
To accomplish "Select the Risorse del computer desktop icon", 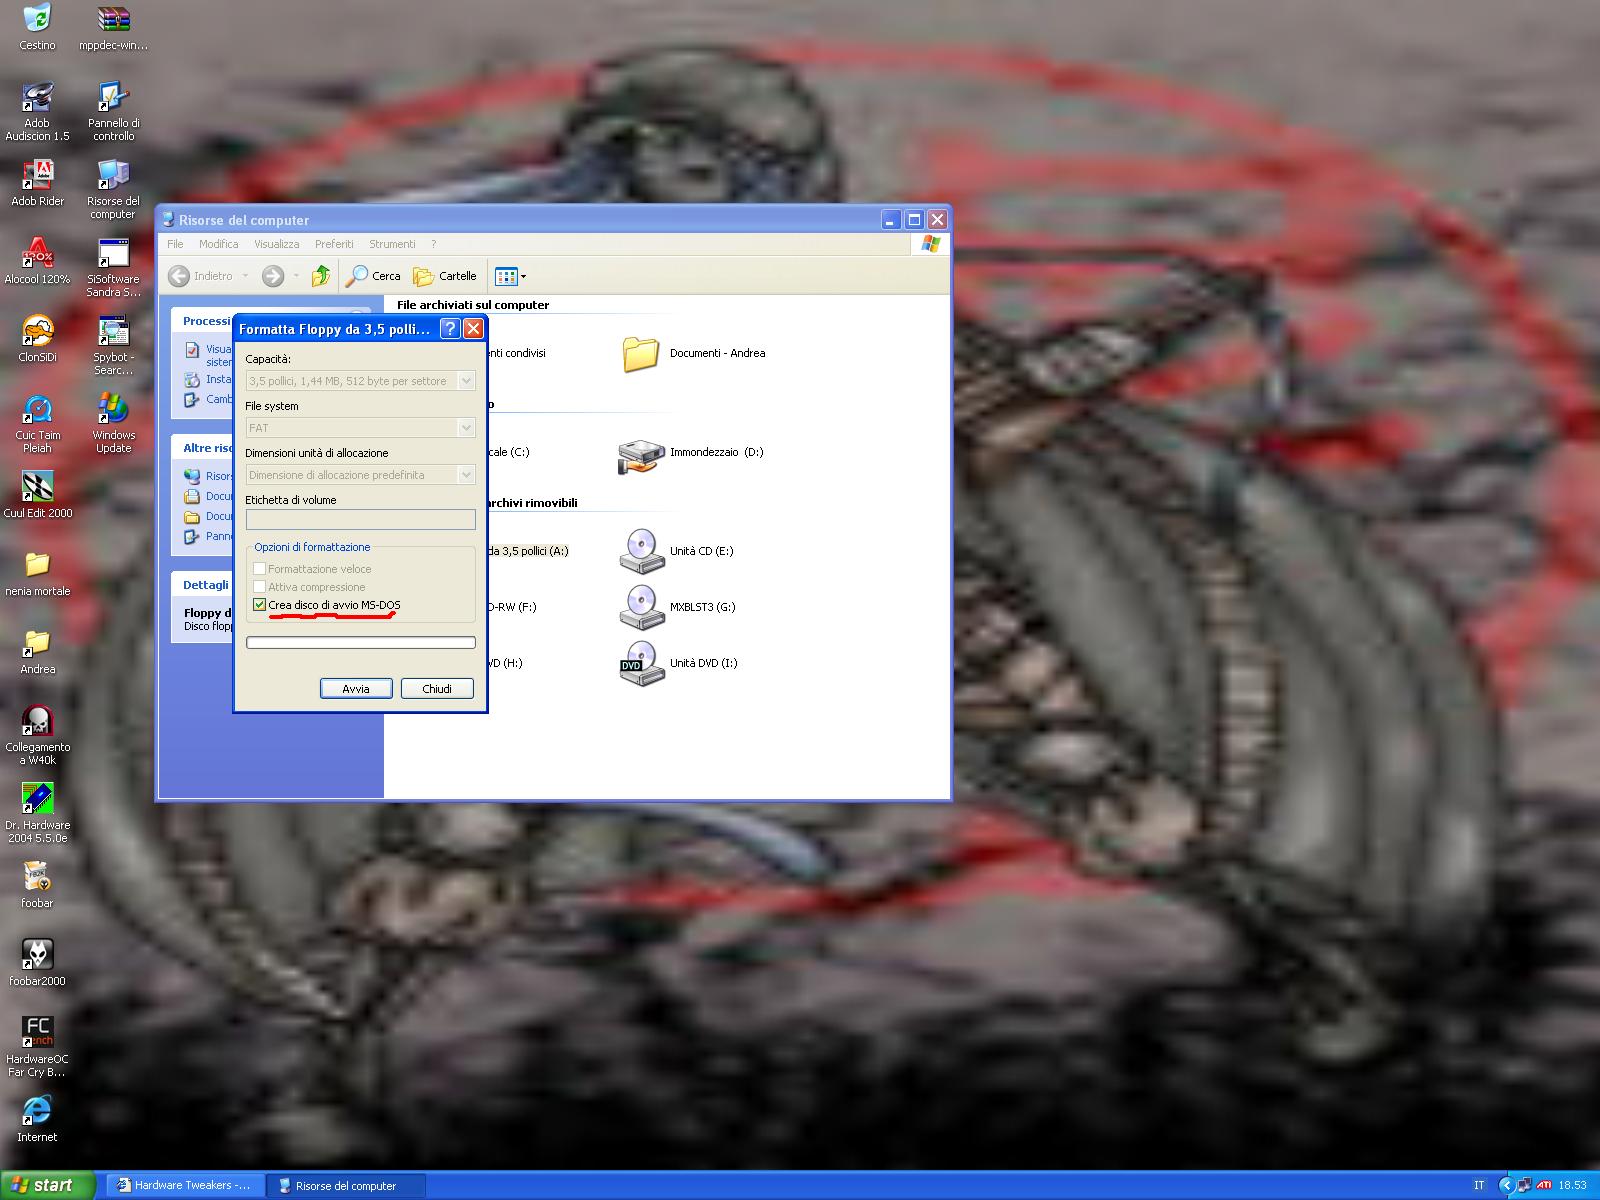I will pyautogui.click(x=113, y=190).
